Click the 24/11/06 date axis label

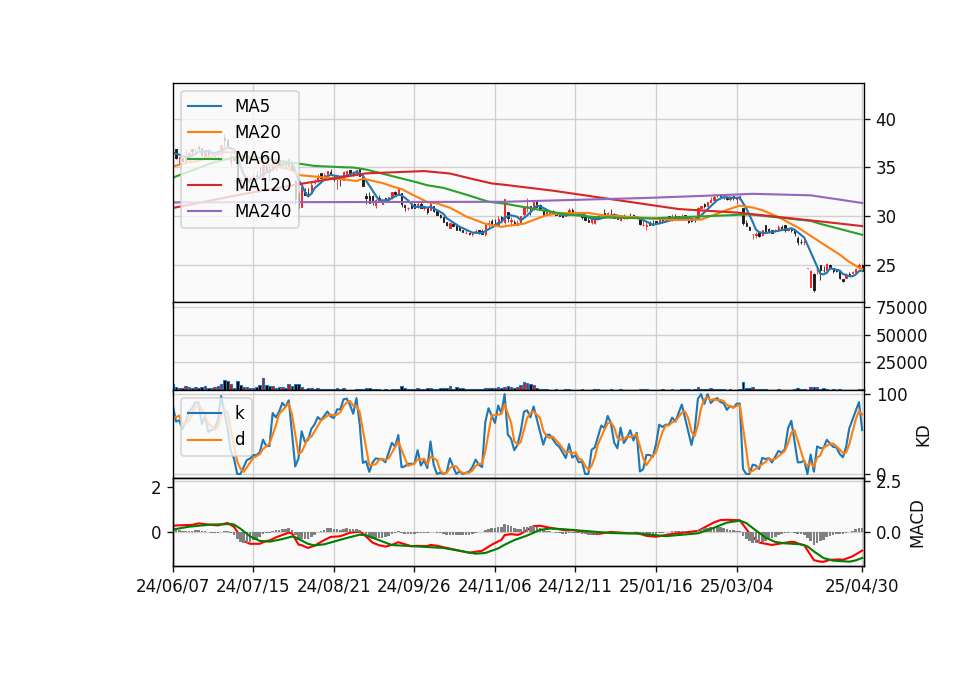[x=494, y=587]
